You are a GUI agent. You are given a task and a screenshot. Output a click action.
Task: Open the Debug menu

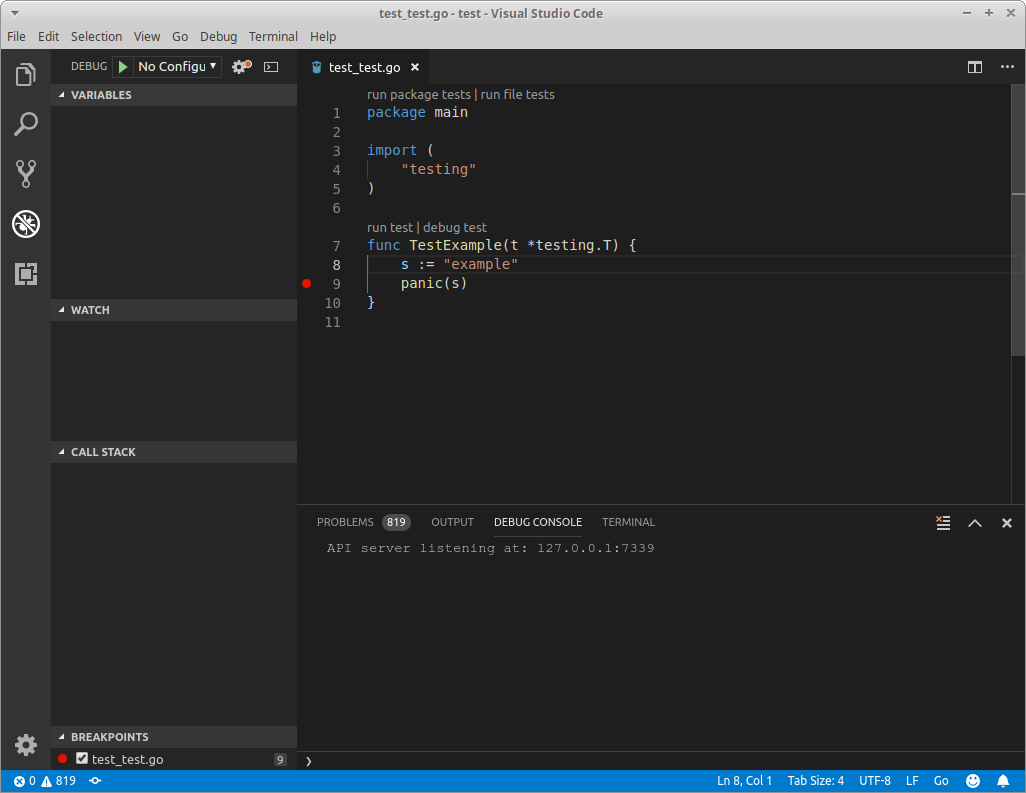pyautogui.click(x=218, y=36)
